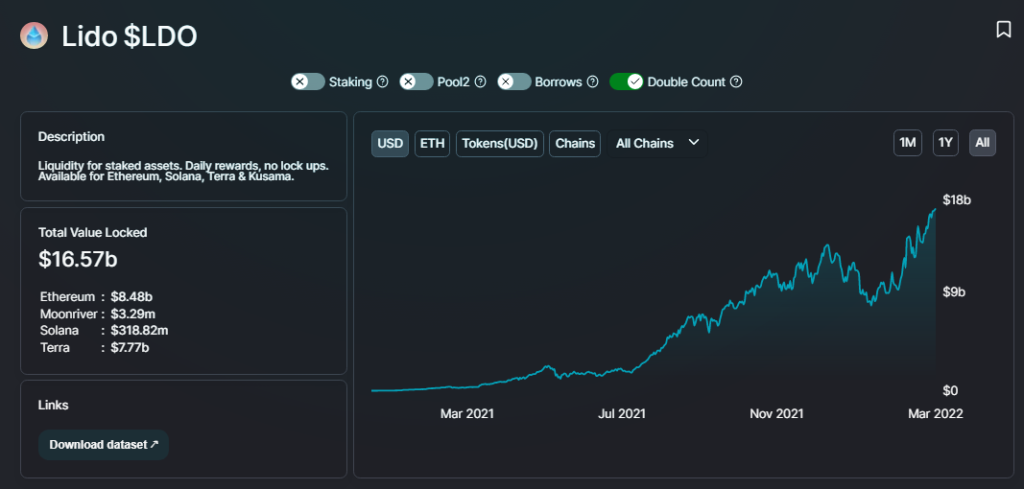Expand the All Chains dropdown
1024x489 pixels.
click(x=657, y=144)
